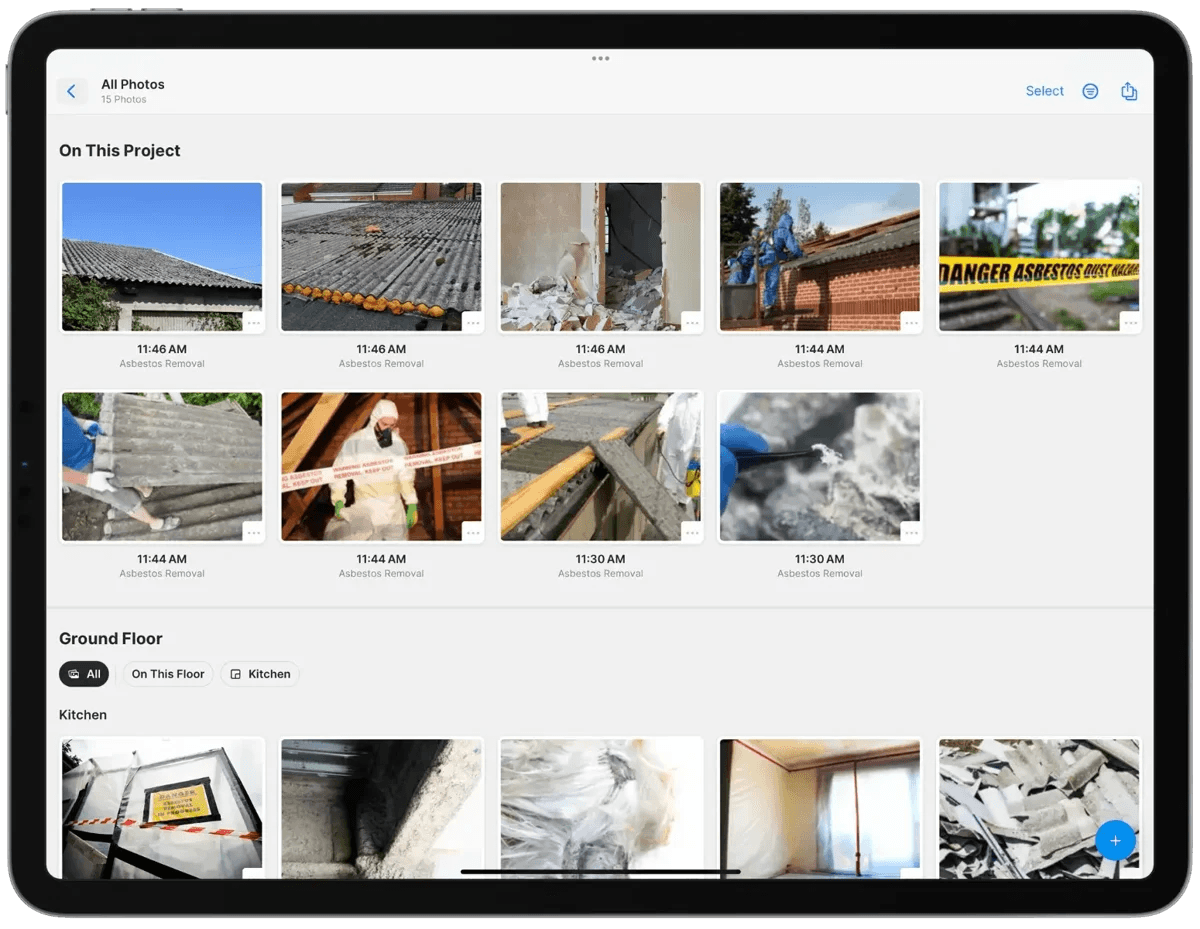
Task: Open the blue sky asbestos roof photo
Action: tap(162, 256)
